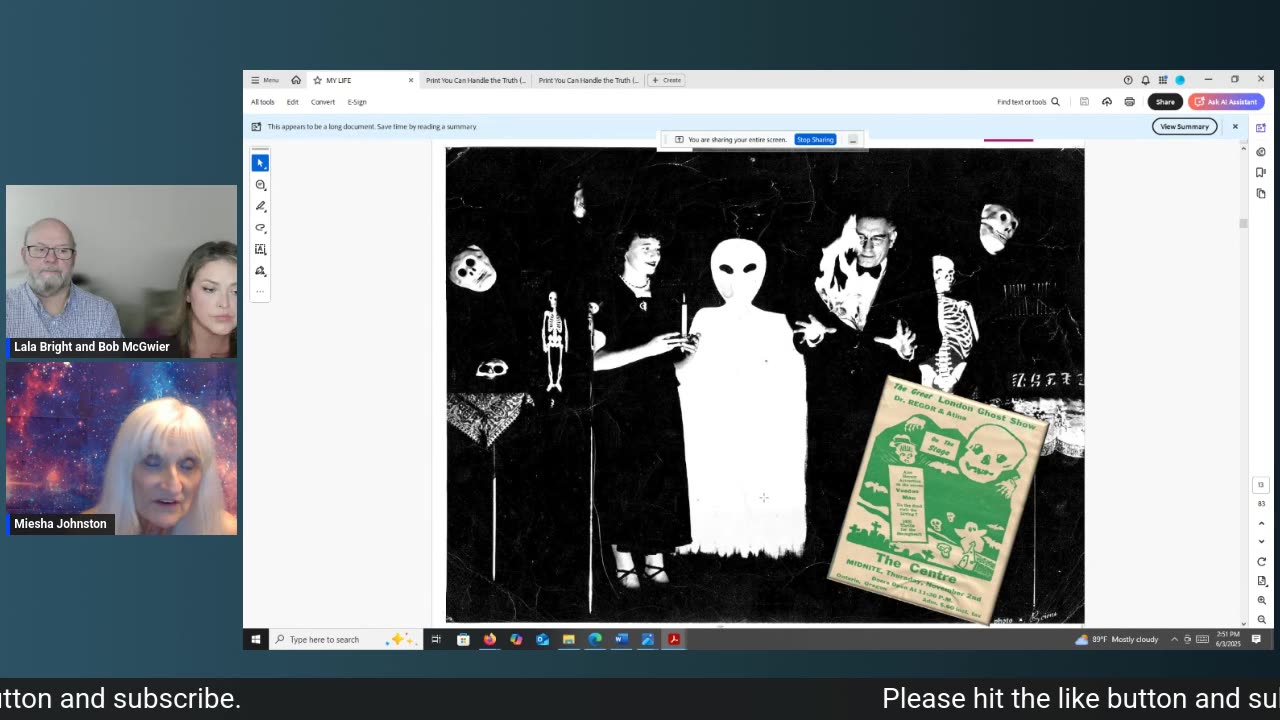Screen dimensions: 1280x720
Task: Choose the draw freehand loop tool
Action: (260, 228)
